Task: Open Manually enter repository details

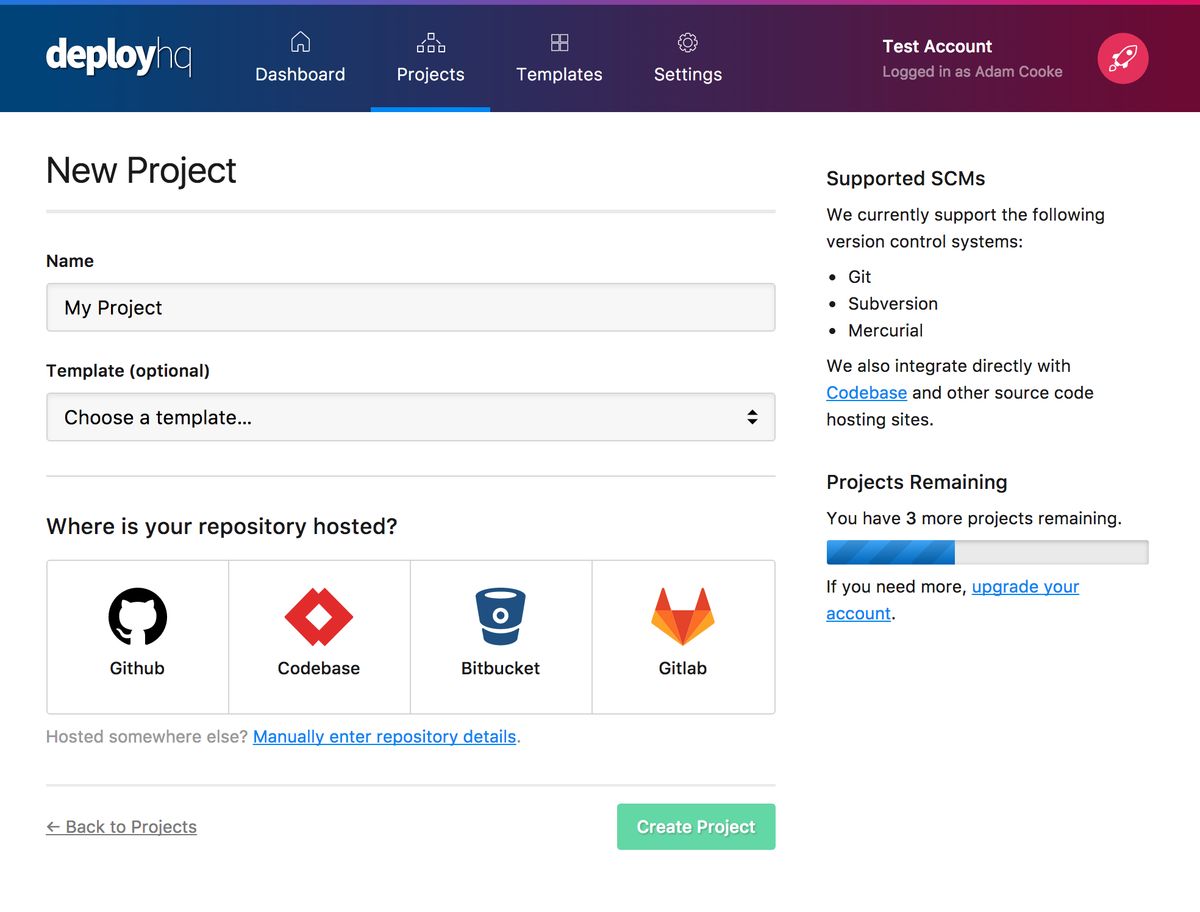Action: 384,737
